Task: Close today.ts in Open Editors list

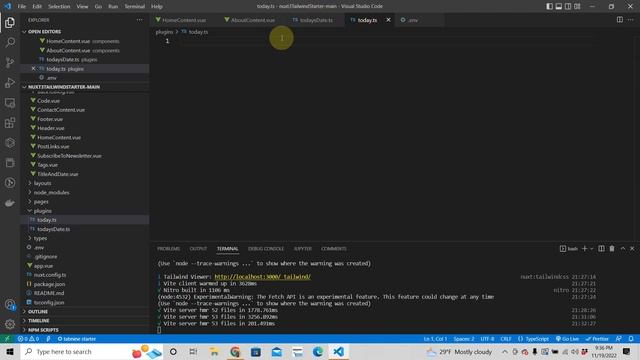Action: pyautogui.click(x=33, y=69)
